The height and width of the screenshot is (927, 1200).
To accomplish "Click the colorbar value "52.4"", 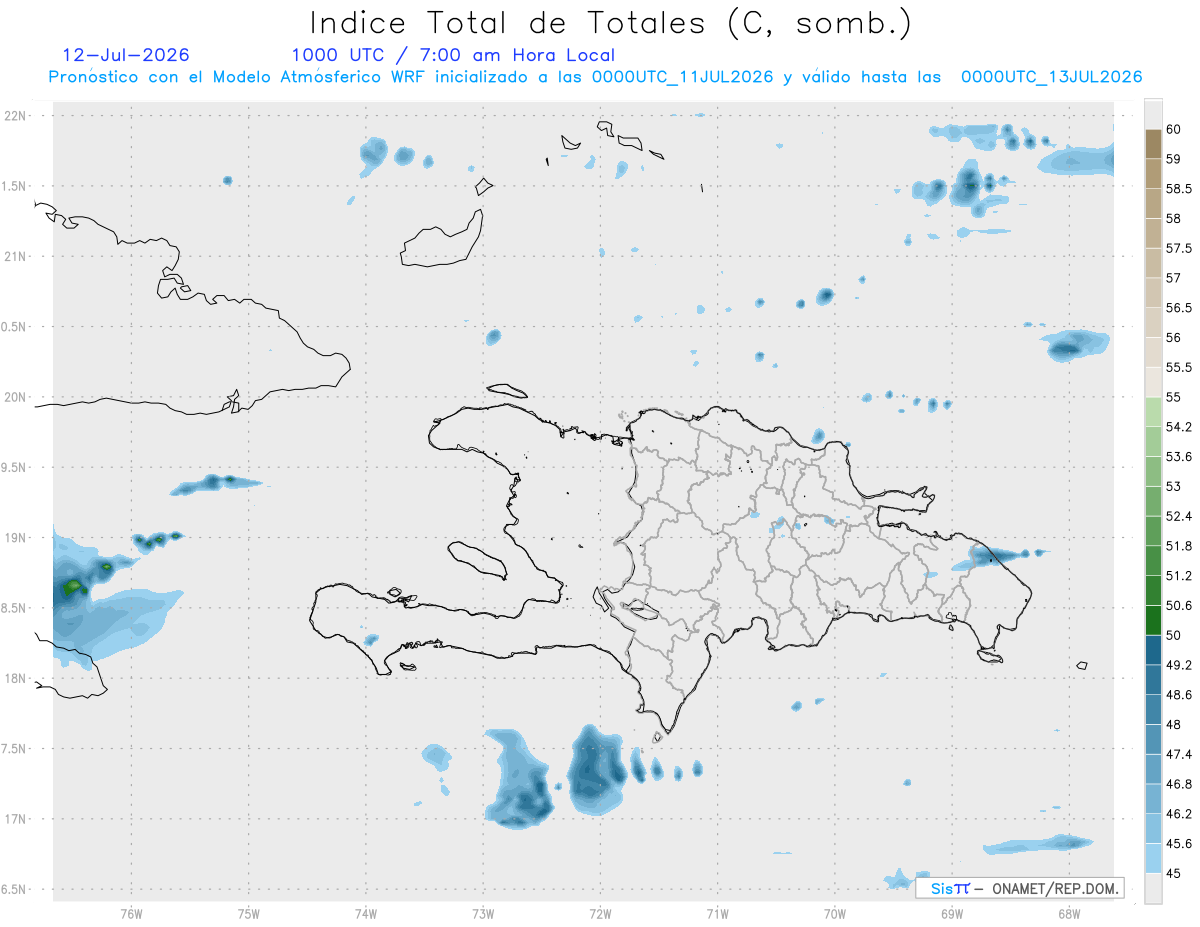I will point(1179,516).
